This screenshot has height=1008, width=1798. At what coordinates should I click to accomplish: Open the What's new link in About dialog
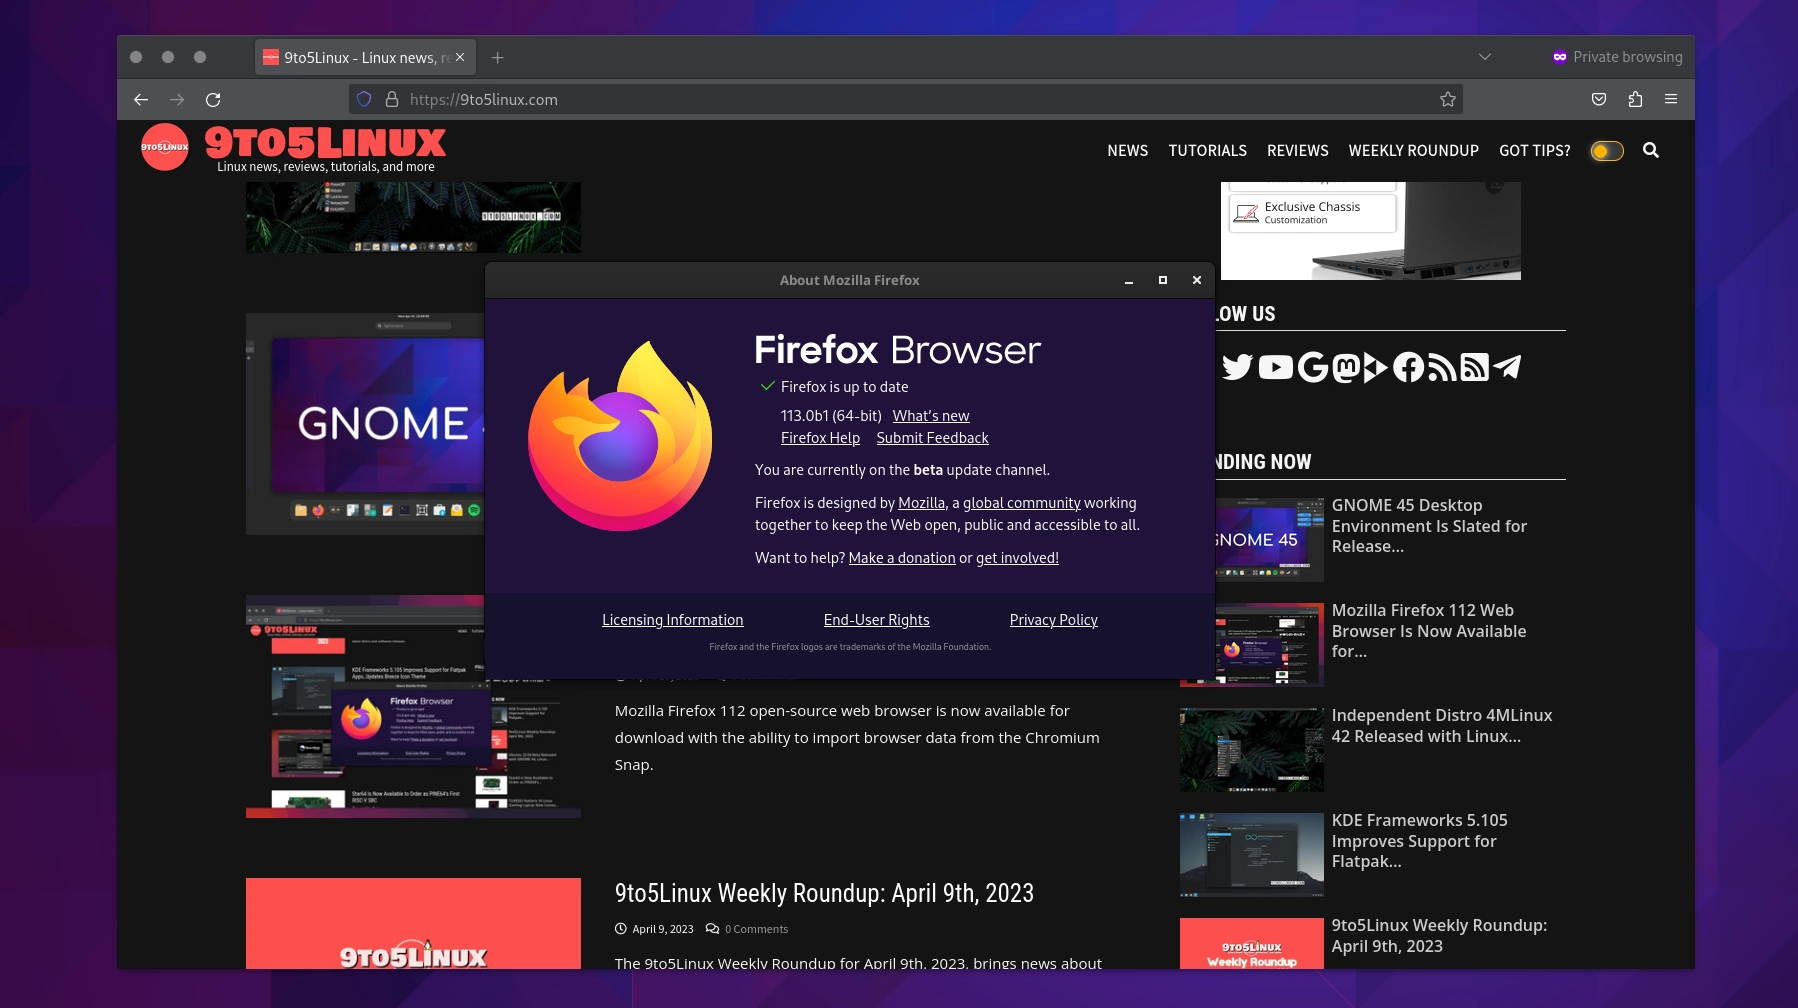930,415
